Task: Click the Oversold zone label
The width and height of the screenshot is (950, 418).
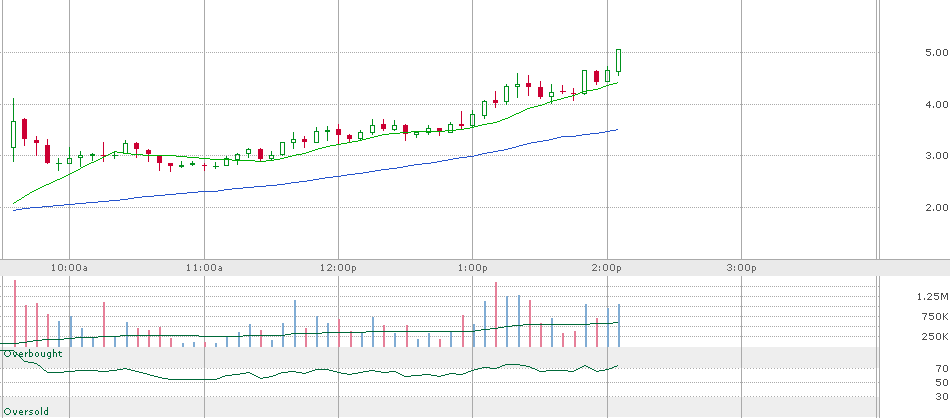Action: coord(26,411)
